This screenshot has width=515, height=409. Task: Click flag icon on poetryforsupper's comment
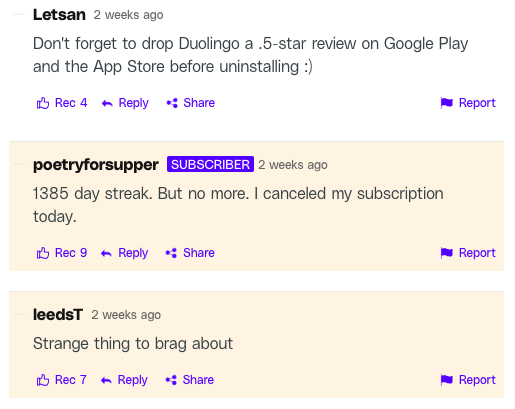[x=447, y=253]
